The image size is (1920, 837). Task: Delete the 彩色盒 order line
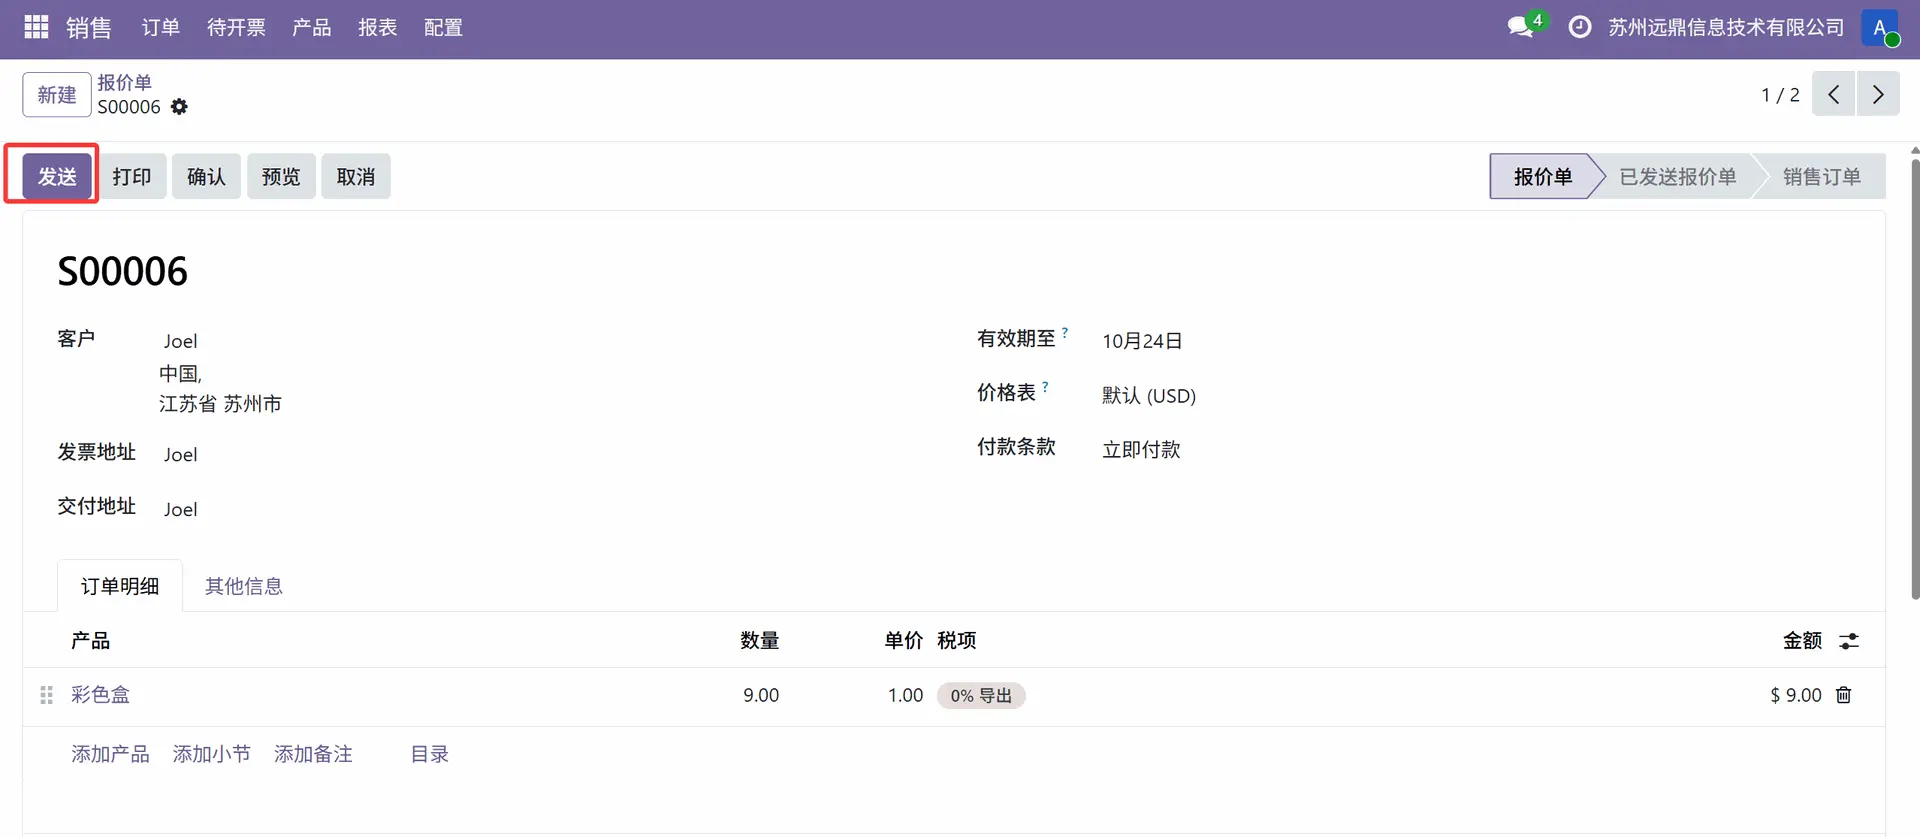click(x=1844, y=695)
